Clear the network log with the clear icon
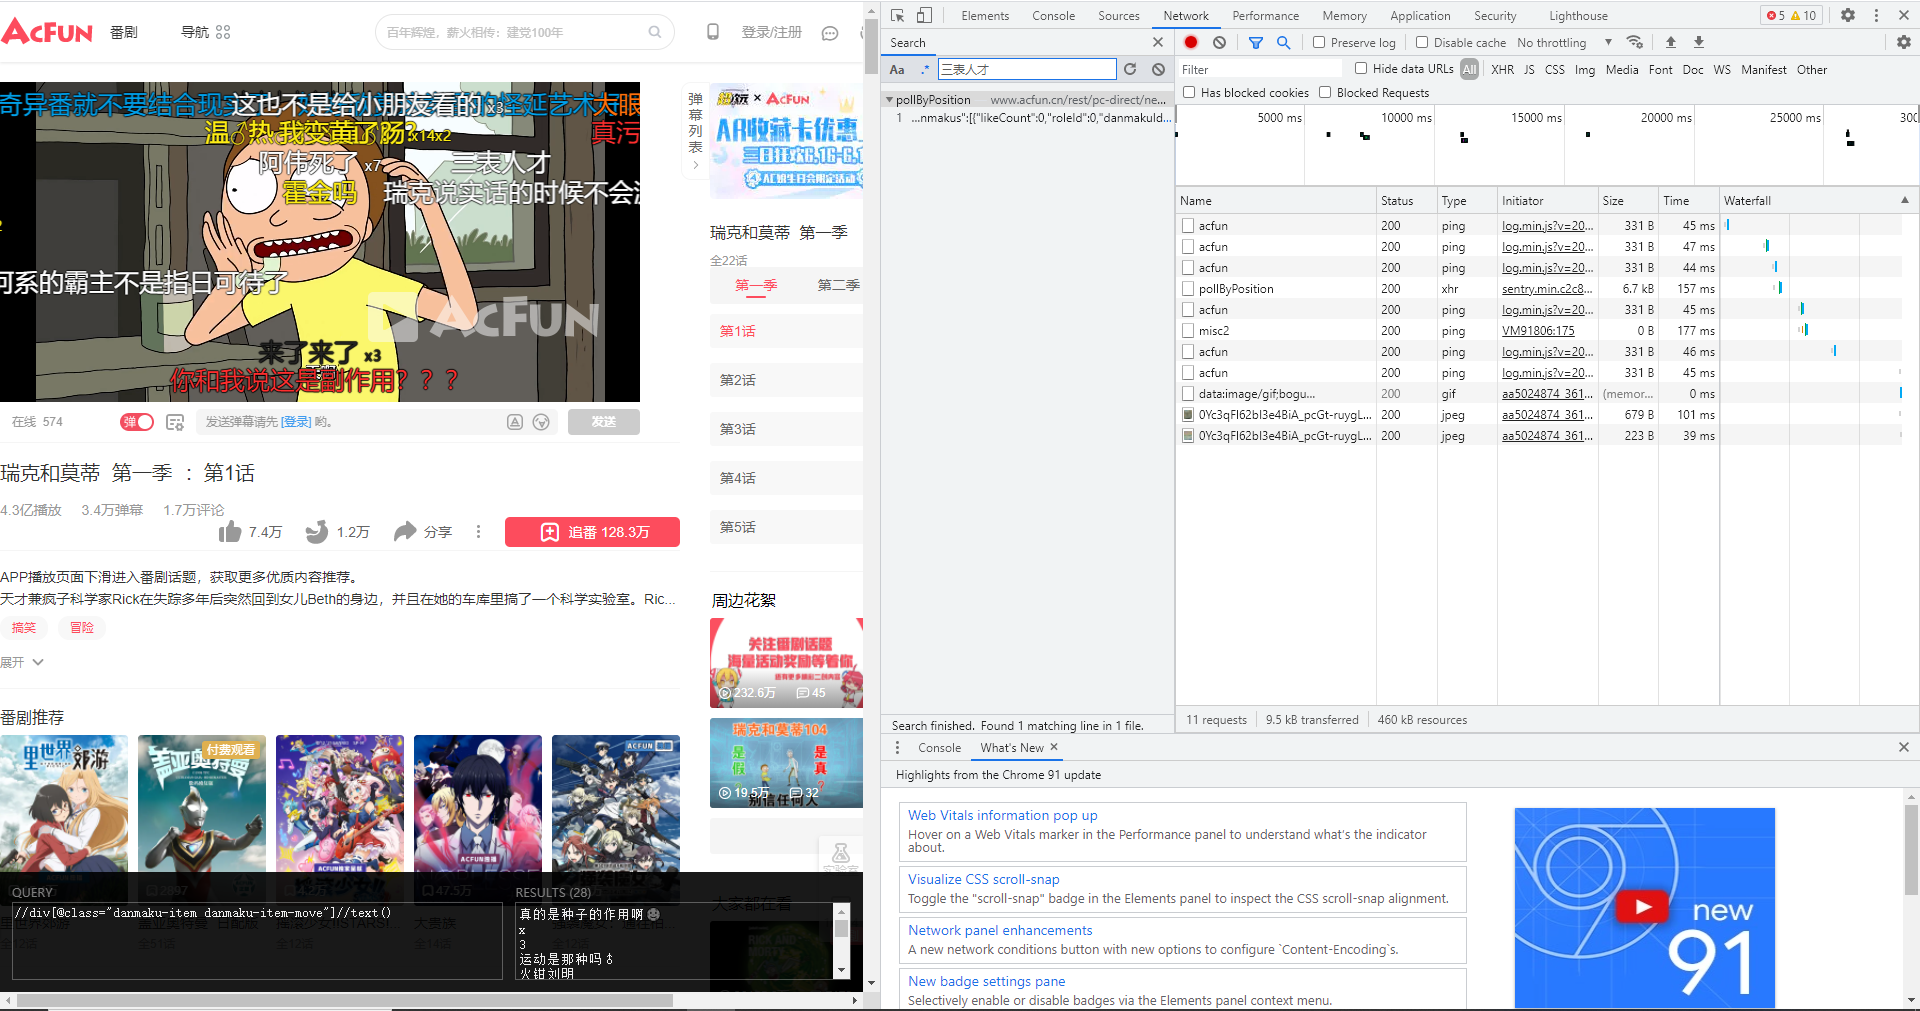The height and width of the screenshot is (1011, 1920). pos(1219,42)
